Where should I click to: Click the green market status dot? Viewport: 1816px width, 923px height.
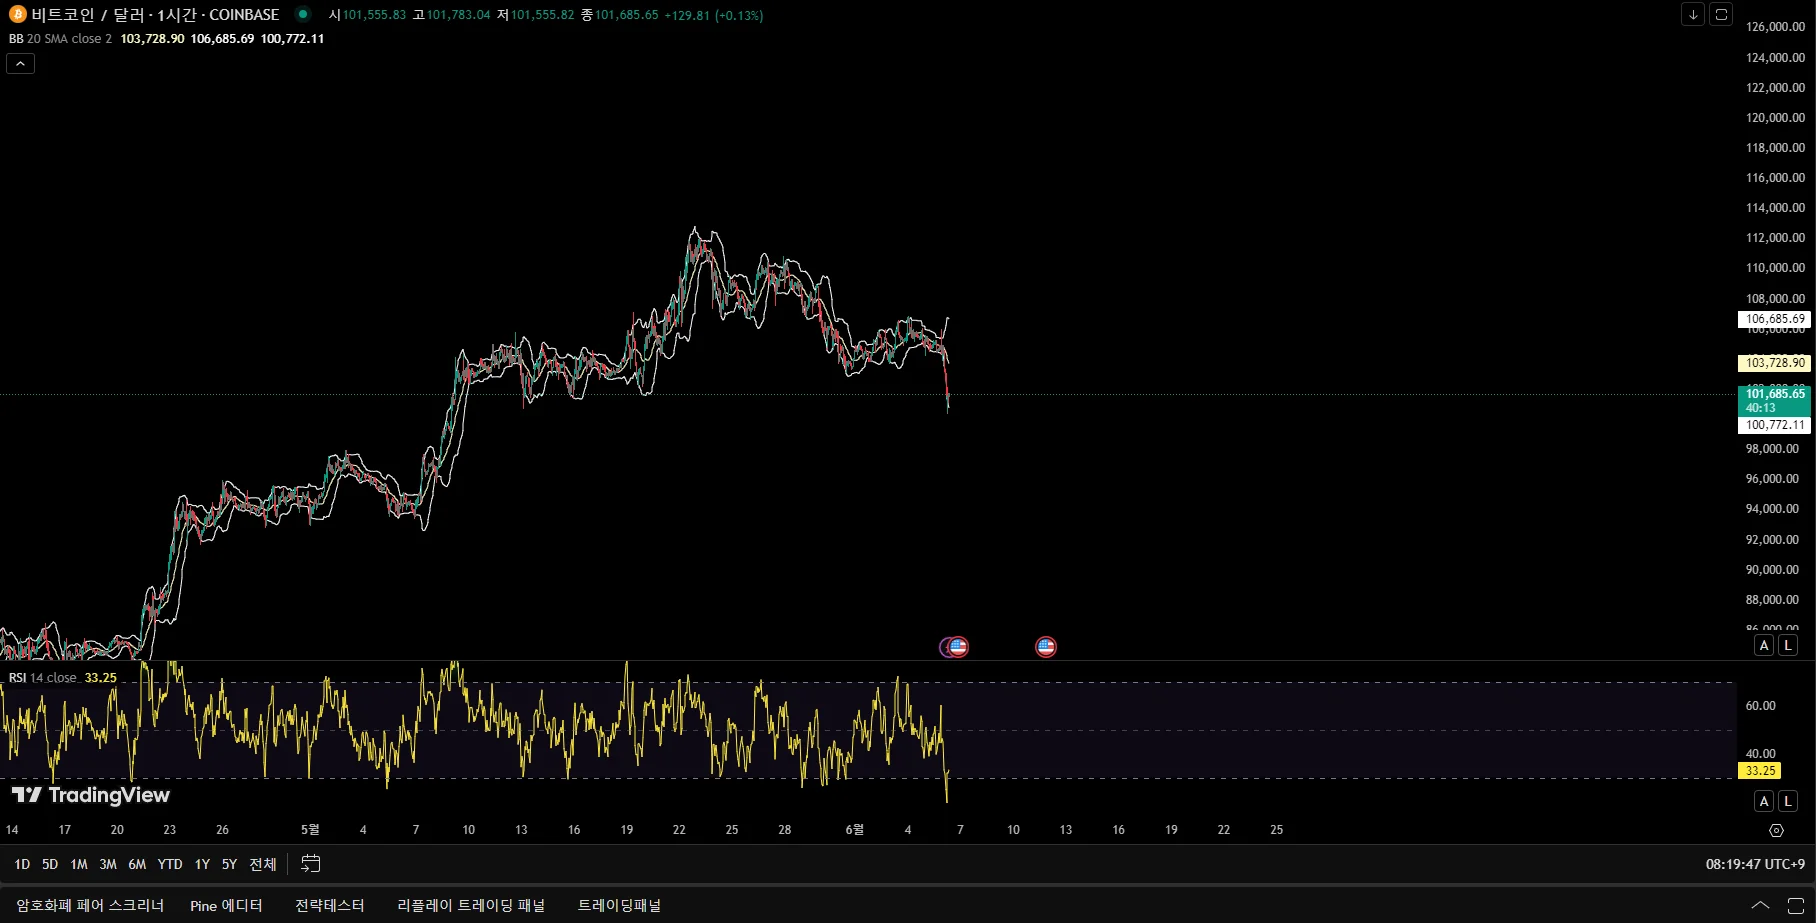pos(302,15)
